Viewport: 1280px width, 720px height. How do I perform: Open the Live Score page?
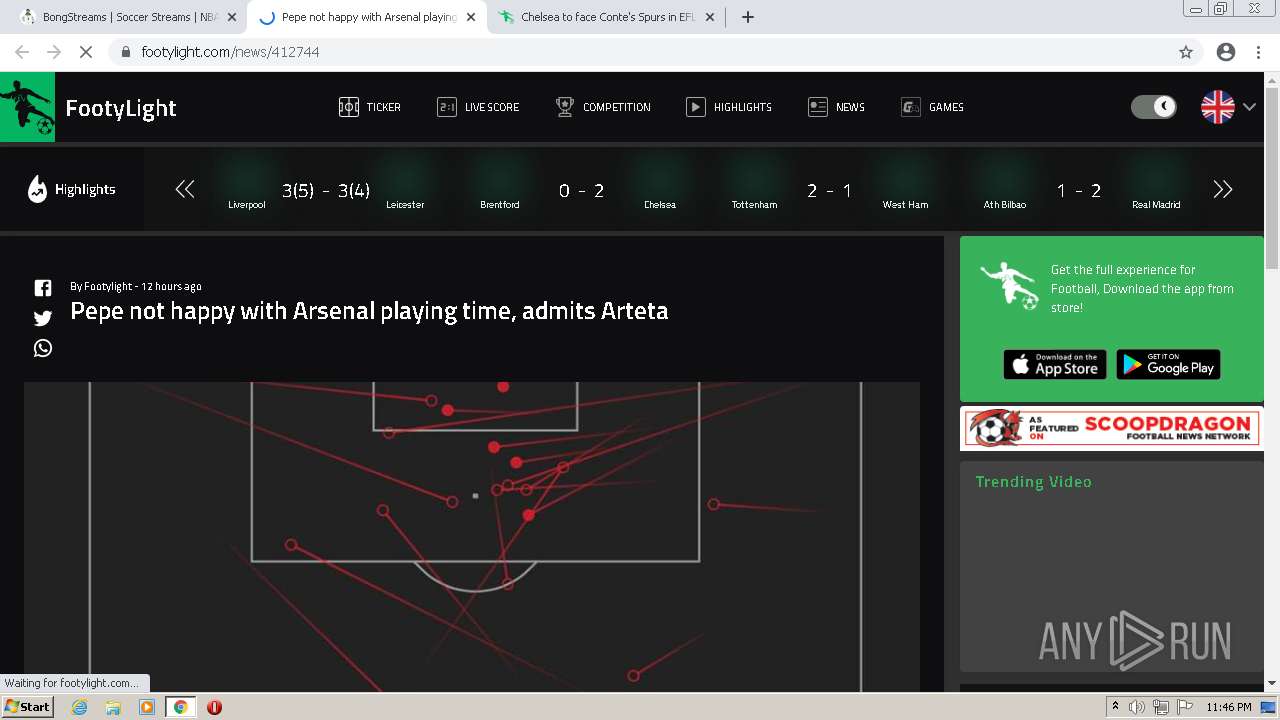pos(478,107)
